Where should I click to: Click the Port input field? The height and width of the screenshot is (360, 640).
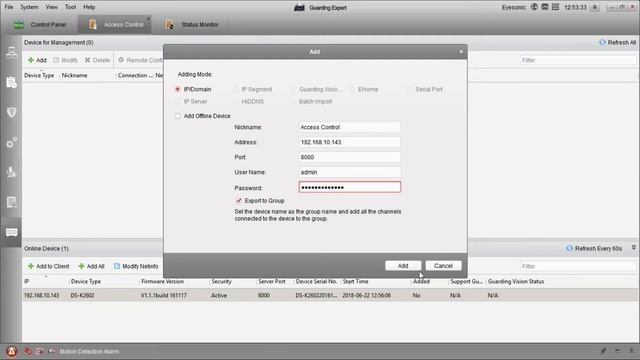[x=349, y=157]
